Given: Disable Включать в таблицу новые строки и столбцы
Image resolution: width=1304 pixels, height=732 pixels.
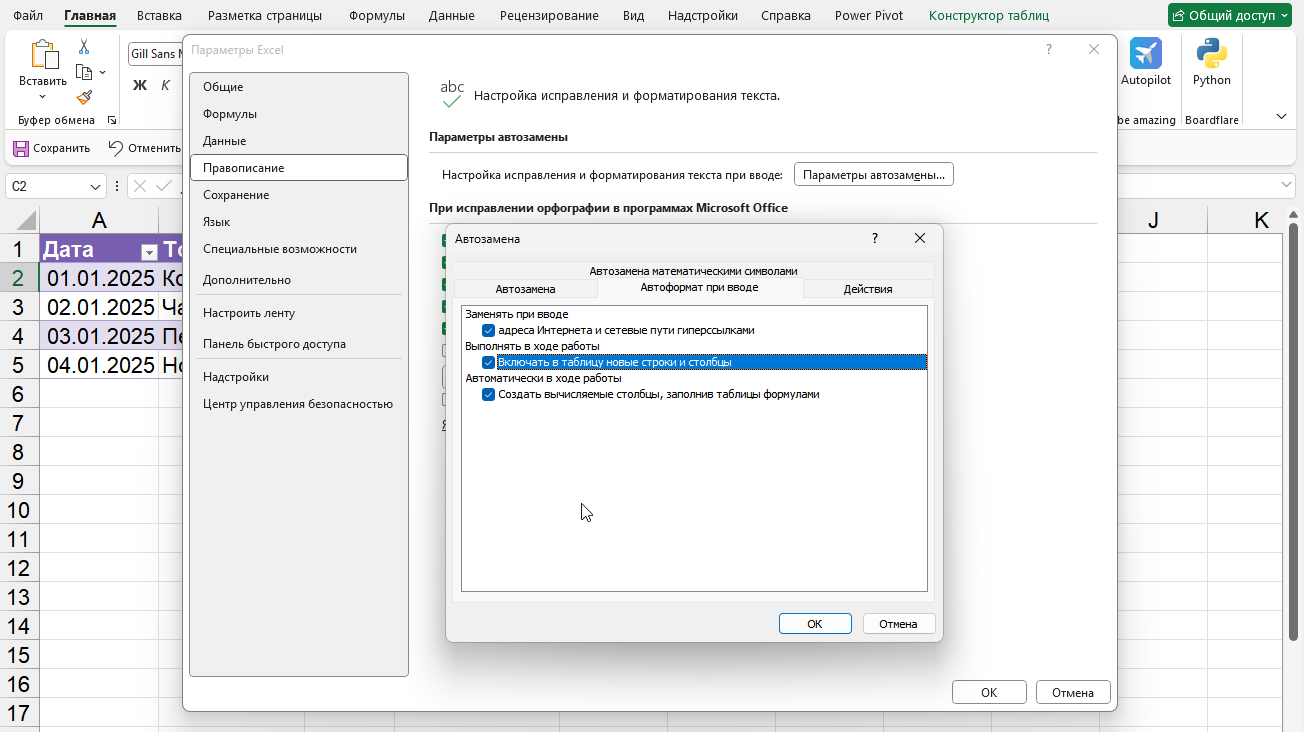Looking at the screenshot, I should pos(488,361).
